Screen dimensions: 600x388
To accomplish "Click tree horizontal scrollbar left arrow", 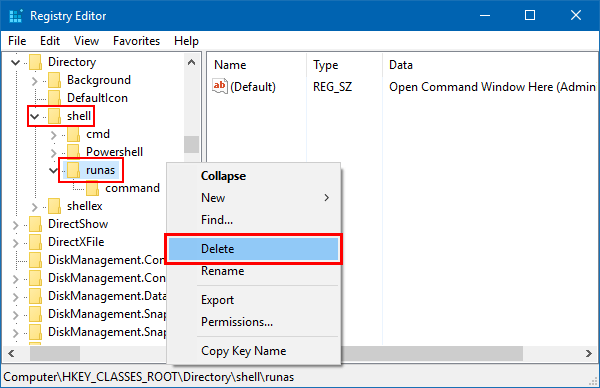I will click(x=11, y=354).
